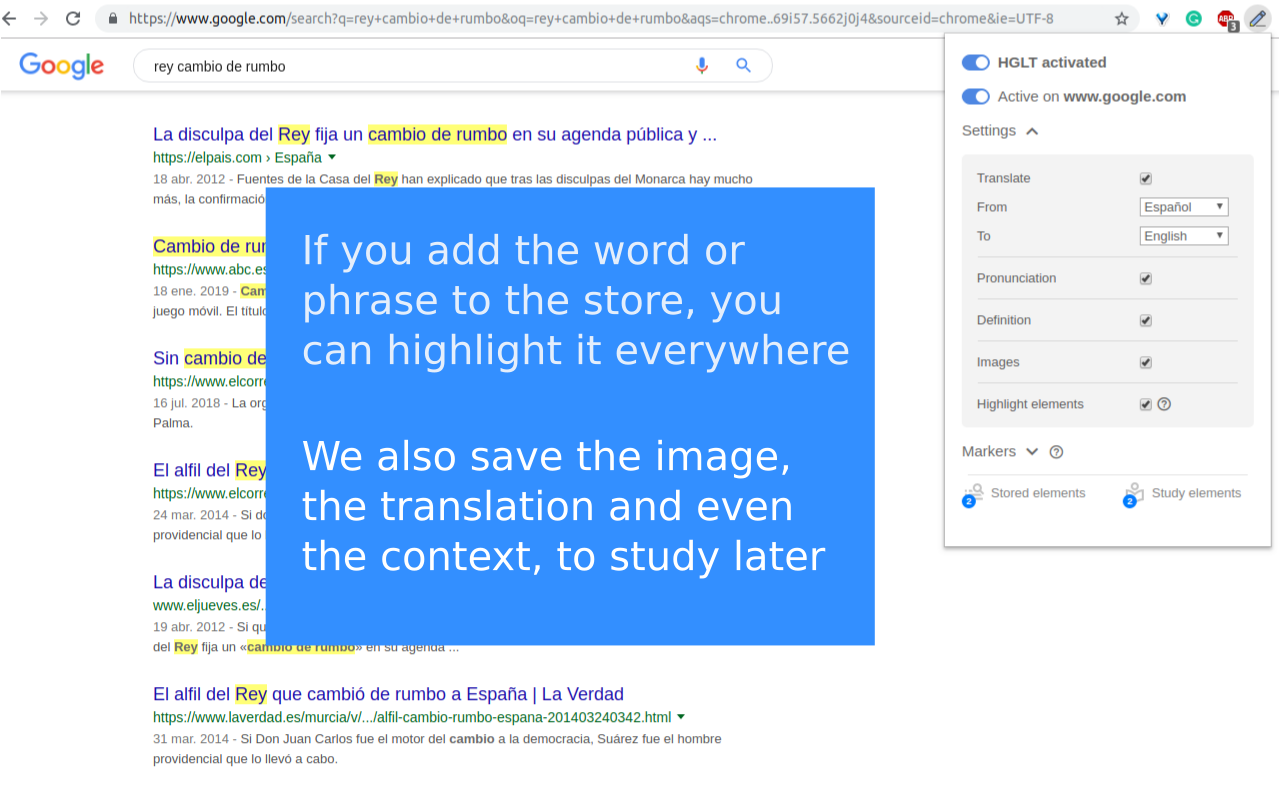Click the Translate setting label
The height and width of the screenshot is (800, 1280).
click(x=1003, y=178)
